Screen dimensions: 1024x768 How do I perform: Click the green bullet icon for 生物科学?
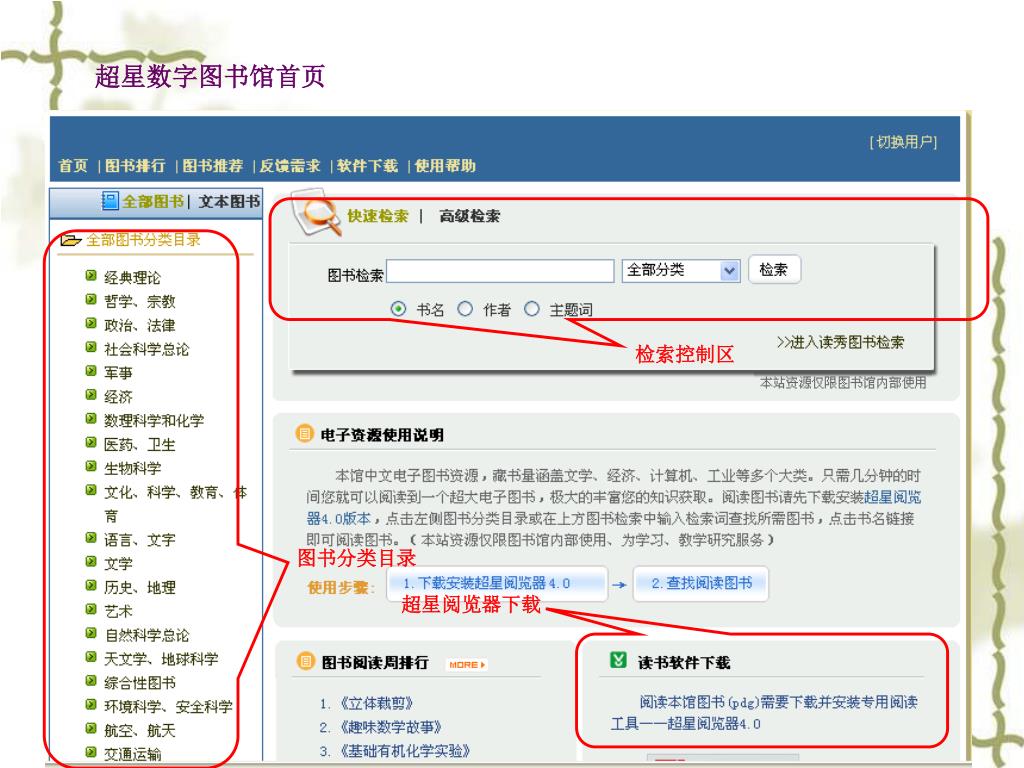[x=91, y=466]
